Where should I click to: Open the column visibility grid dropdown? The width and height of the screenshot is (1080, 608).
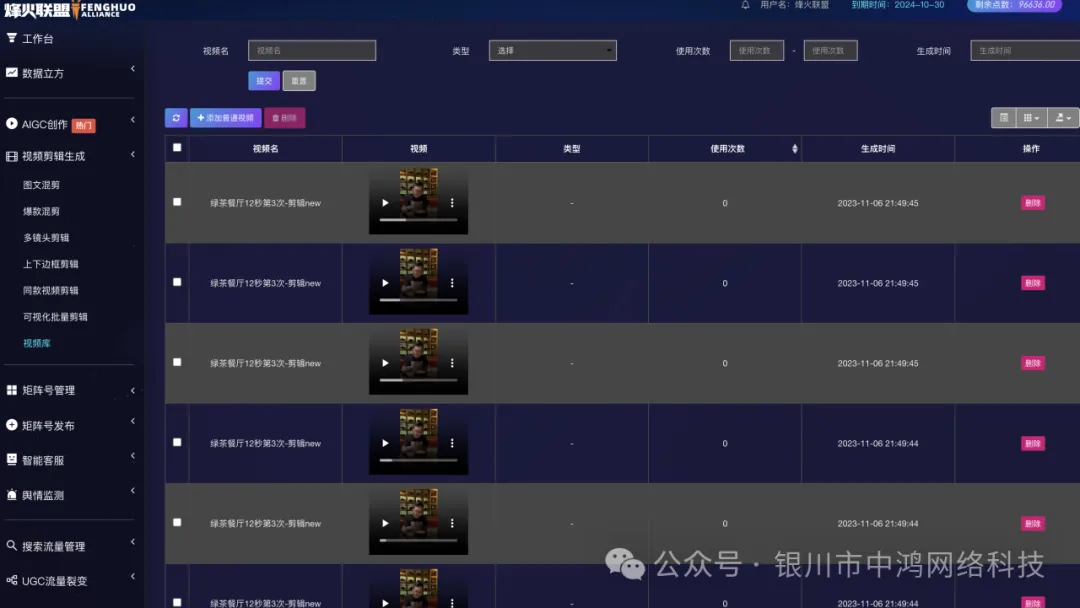pos(1031,118)
